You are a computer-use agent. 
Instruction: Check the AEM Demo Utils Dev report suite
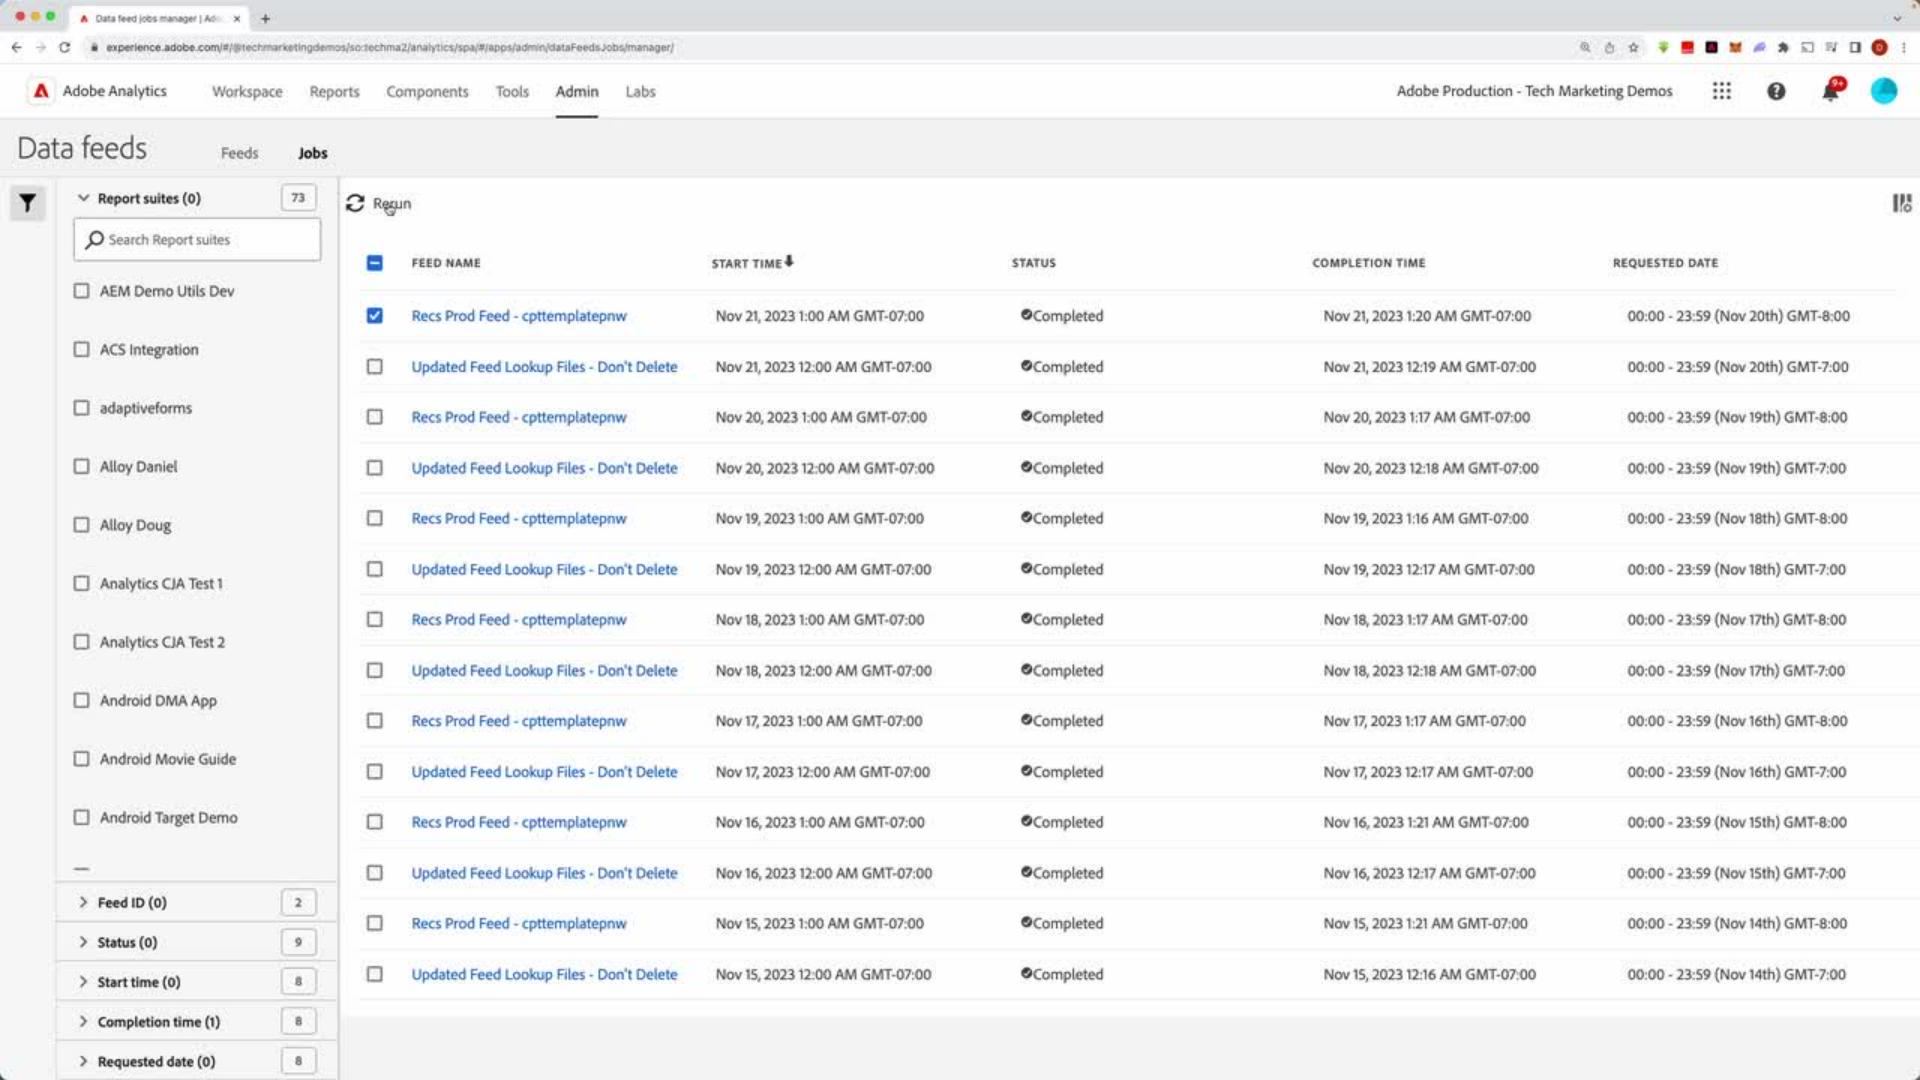pyautogui.click(x=81, y=291)
